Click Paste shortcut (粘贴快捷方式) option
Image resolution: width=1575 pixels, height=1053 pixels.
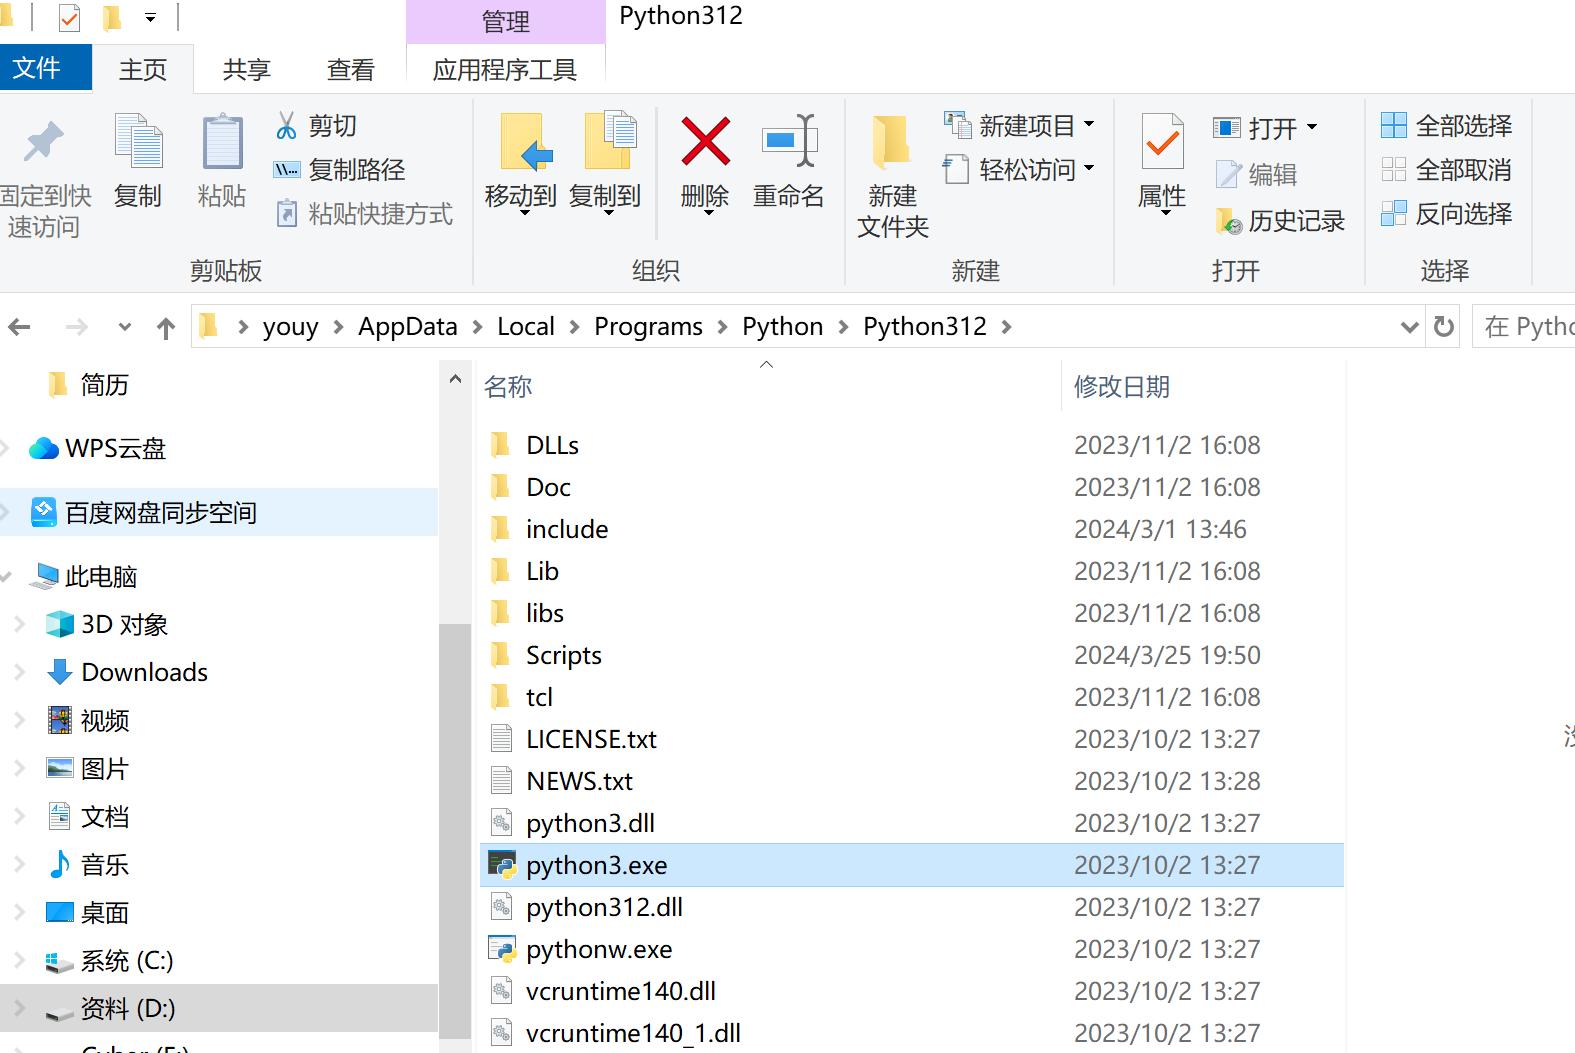364,214
